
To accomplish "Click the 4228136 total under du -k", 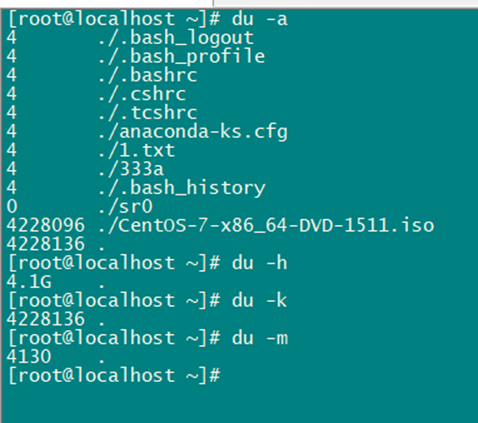I will [46, 319].
